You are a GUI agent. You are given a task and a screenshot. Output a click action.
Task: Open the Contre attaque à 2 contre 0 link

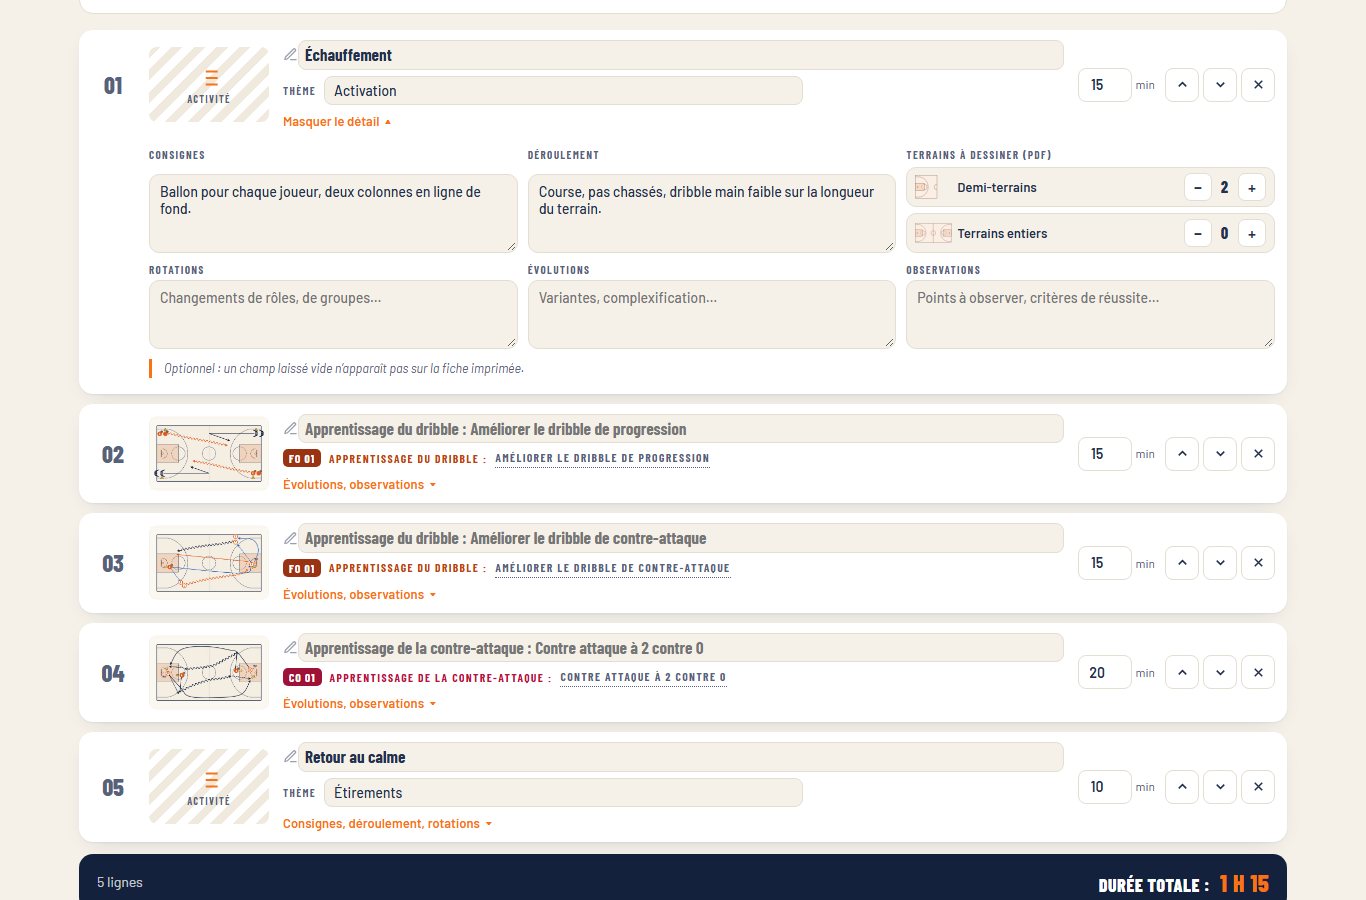[x=643, y=678]
